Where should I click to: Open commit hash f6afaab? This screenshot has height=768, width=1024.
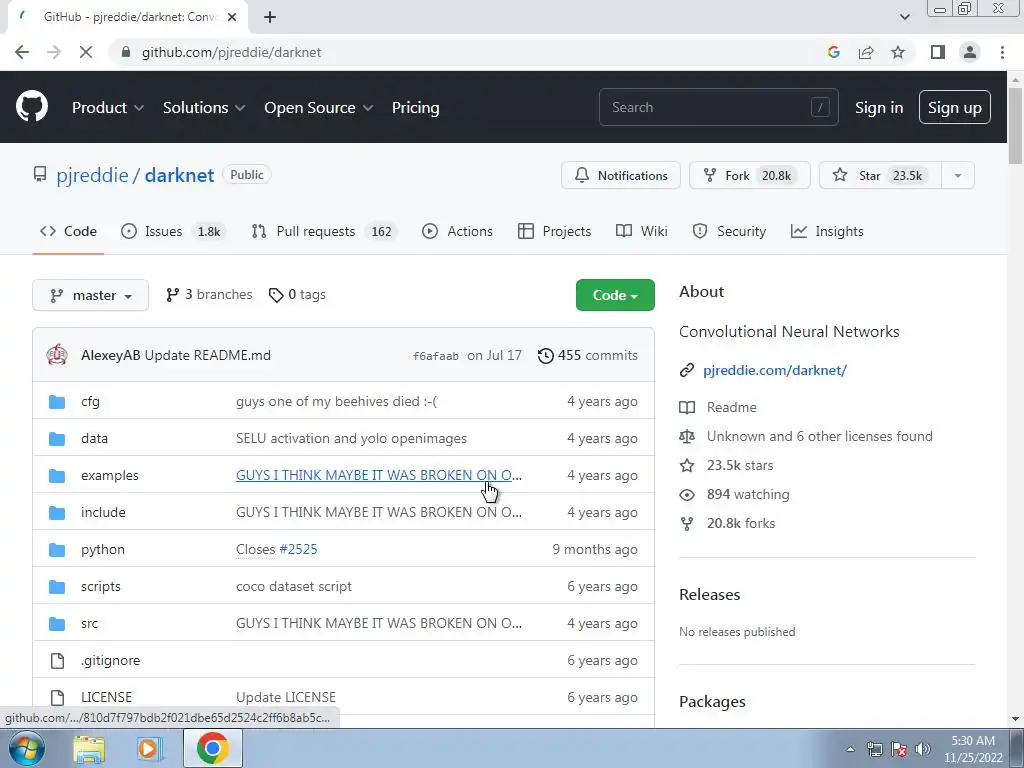pyautogui.click(x=436, y=356)
